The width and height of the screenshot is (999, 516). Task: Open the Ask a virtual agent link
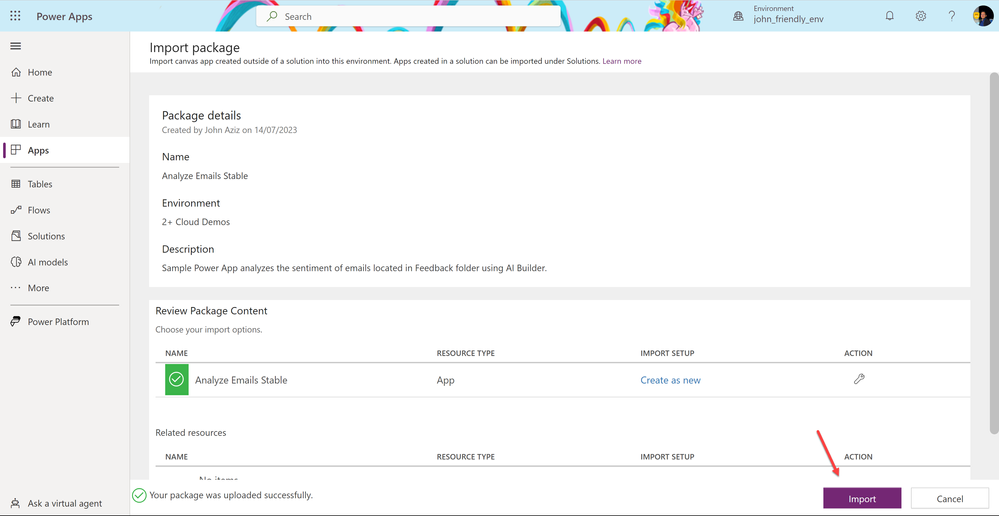pyautogui.click(x=64, y=503)
